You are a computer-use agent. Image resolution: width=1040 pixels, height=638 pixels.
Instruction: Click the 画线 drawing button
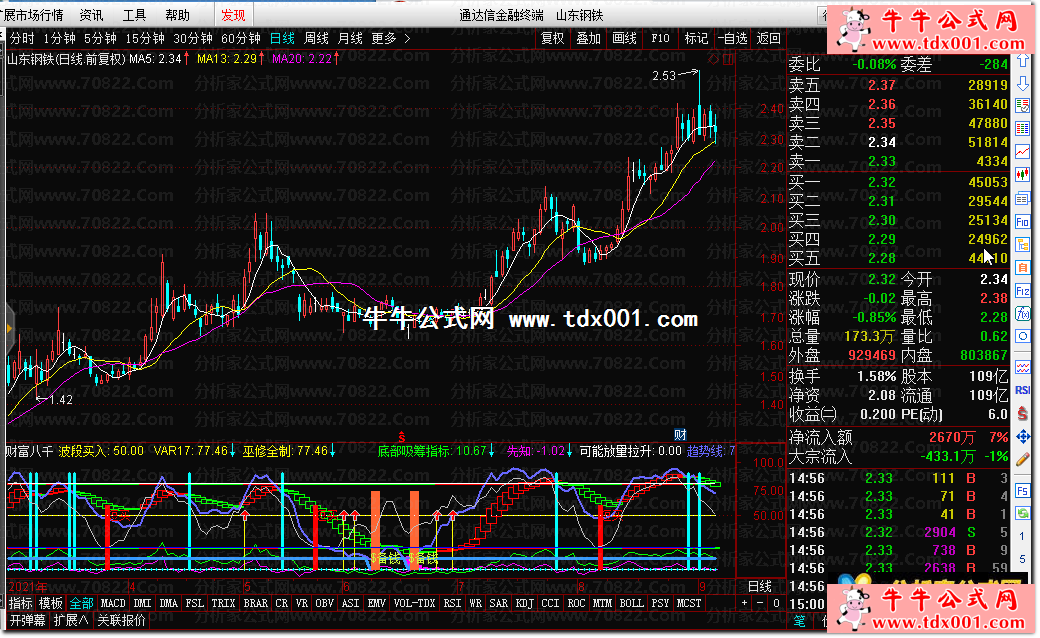click(x=624, y=38)
